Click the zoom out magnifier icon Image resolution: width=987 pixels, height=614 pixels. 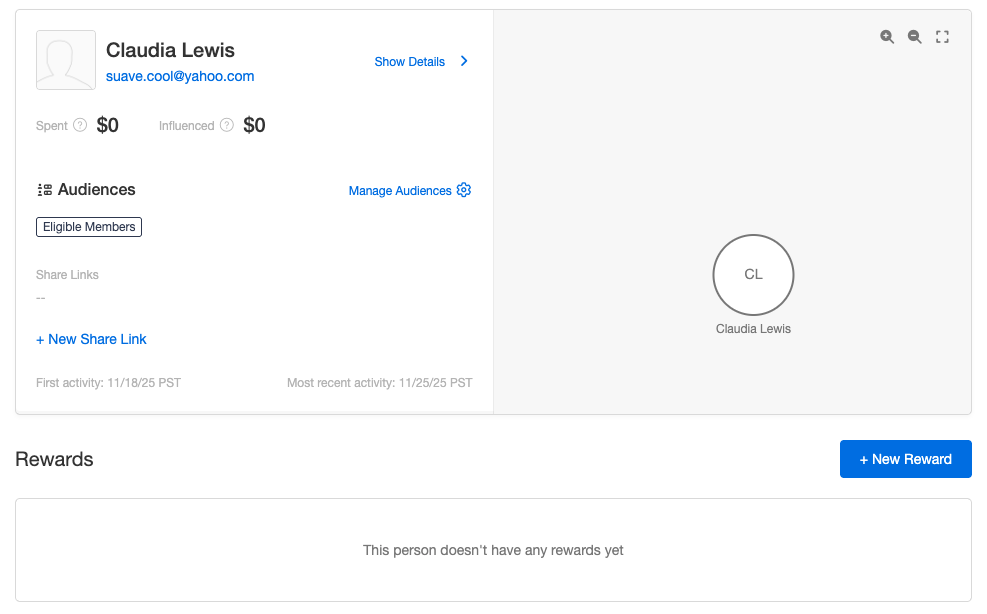click(x=915, y=37)
